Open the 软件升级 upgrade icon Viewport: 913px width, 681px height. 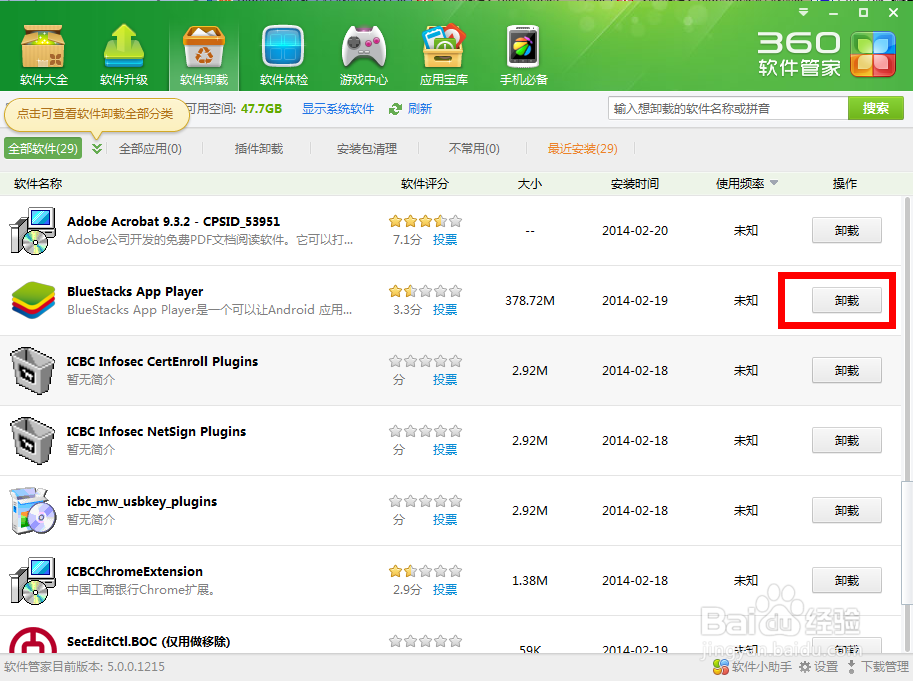pos(123,55)
